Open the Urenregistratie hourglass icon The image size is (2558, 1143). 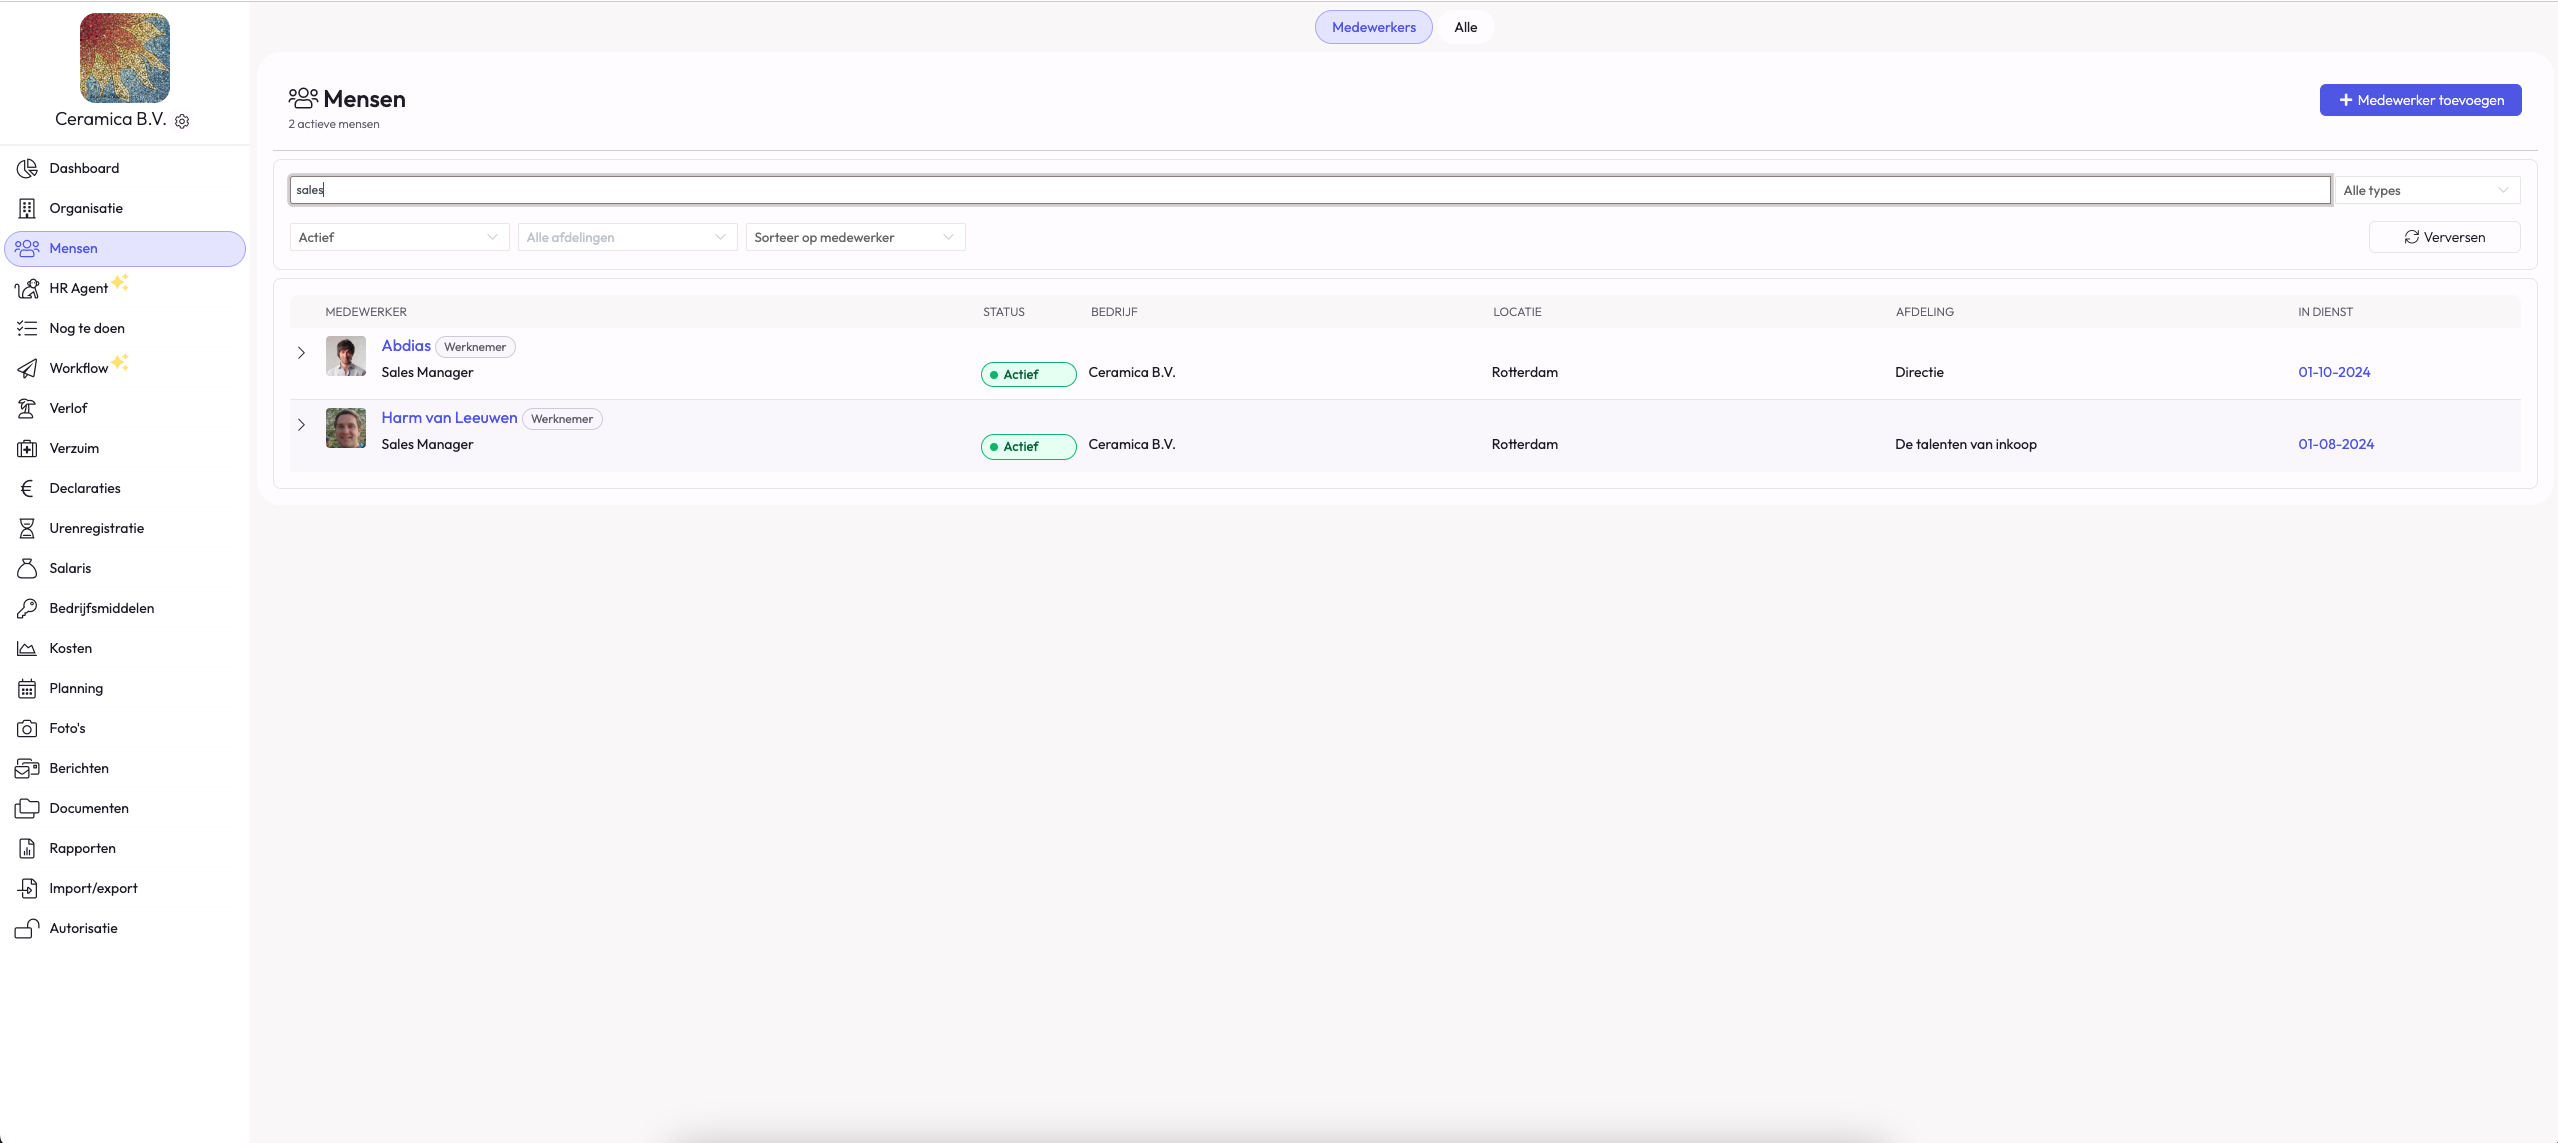pos(27,528)
